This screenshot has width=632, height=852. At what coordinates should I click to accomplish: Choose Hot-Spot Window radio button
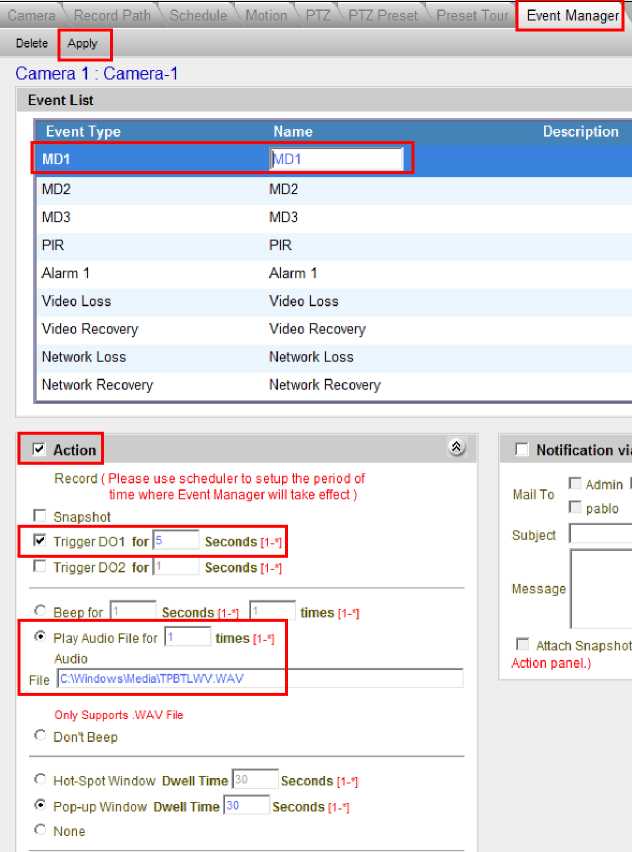click(x=40, y=780)
